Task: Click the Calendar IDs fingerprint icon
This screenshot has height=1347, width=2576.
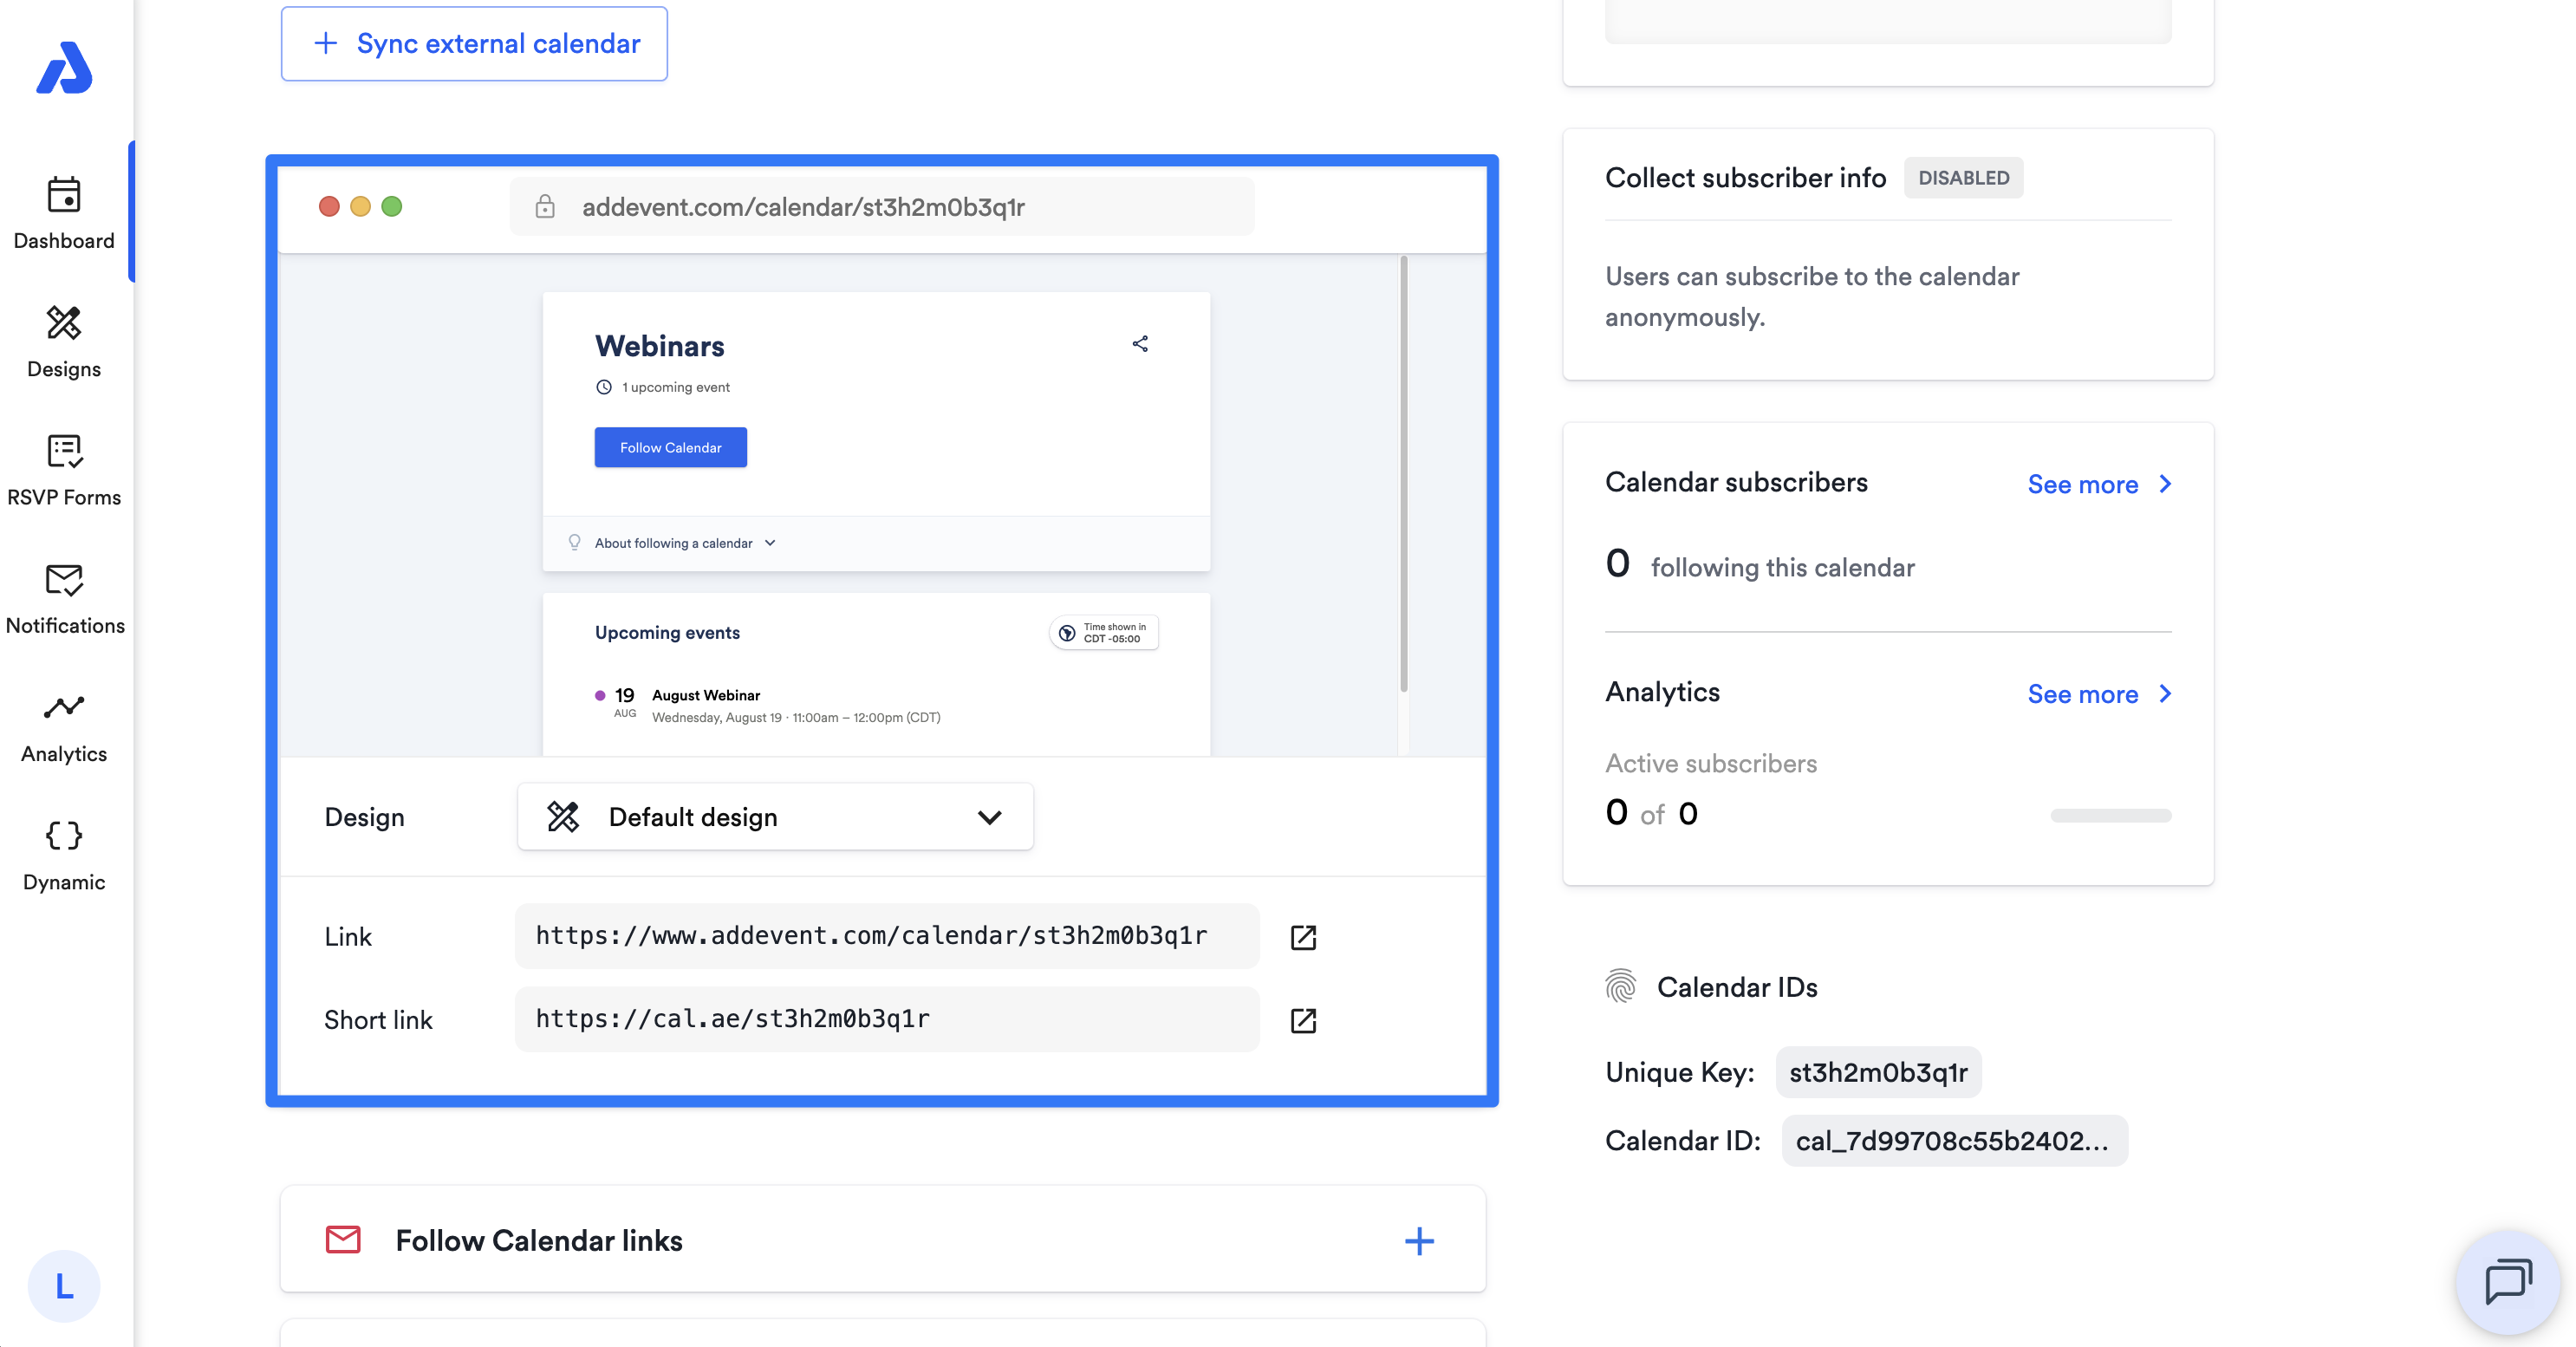Action: pyautogui.click(x=1621, y=987)
